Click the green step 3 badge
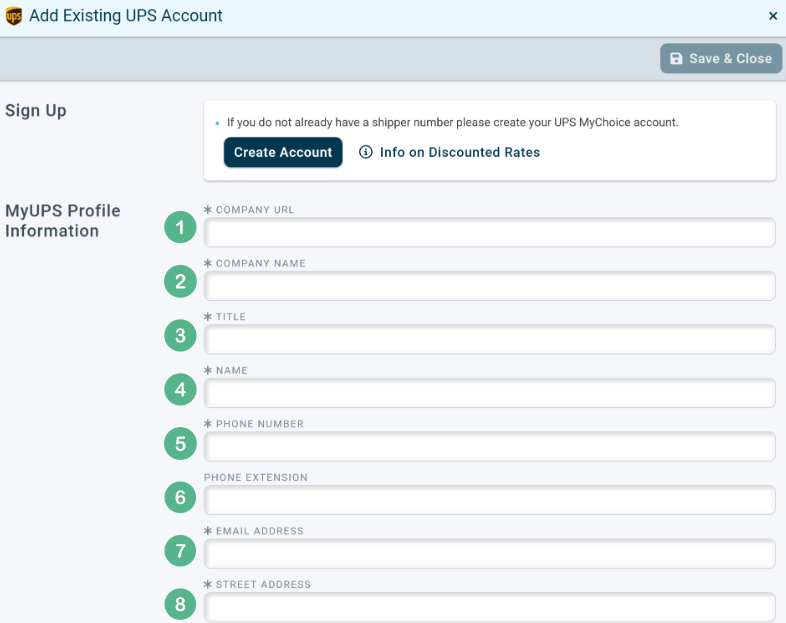 (x=180, y=335)
